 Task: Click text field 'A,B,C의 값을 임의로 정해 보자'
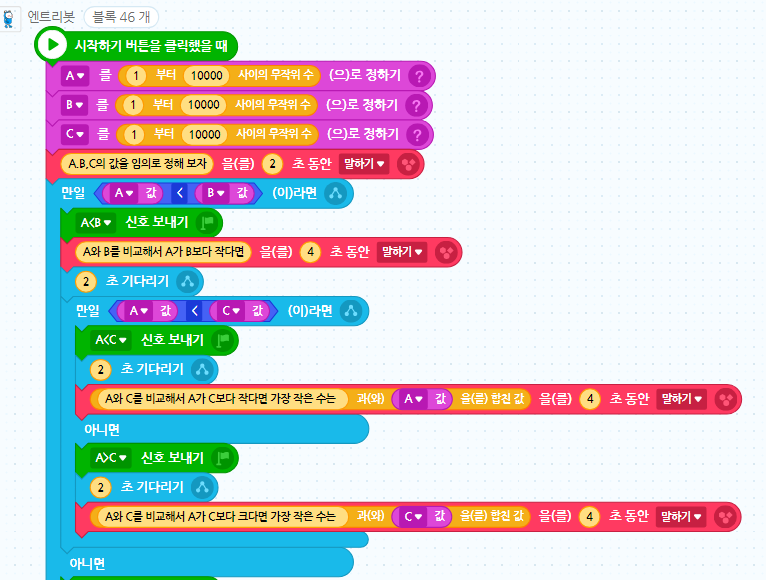(137, 164)
